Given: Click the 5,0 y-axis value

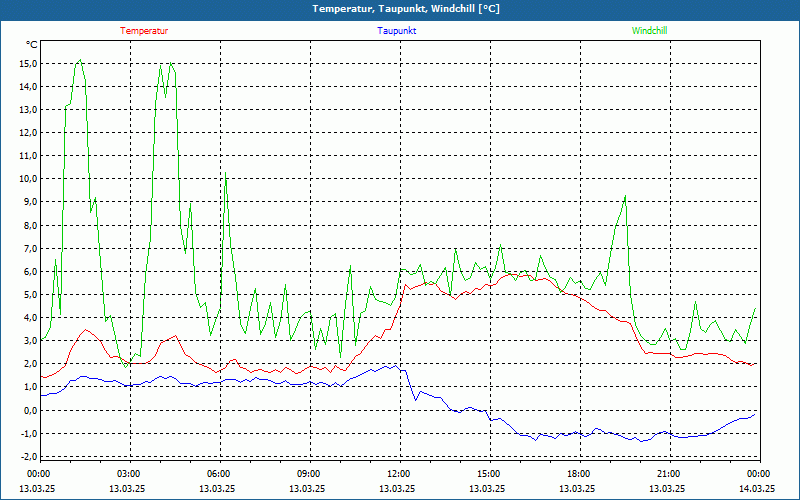Looking at the screenshot, I should [x=30, y=294].
